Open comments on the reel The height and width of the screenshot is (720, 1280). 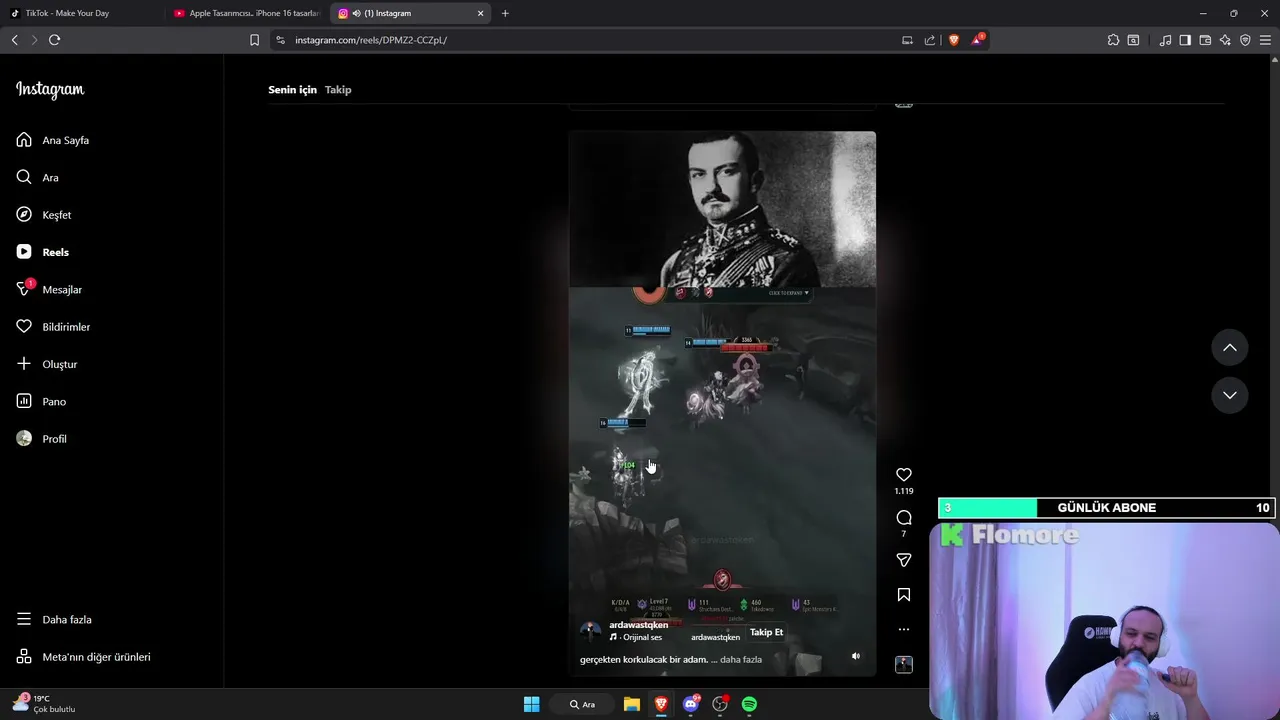click(x=904, y=518)
